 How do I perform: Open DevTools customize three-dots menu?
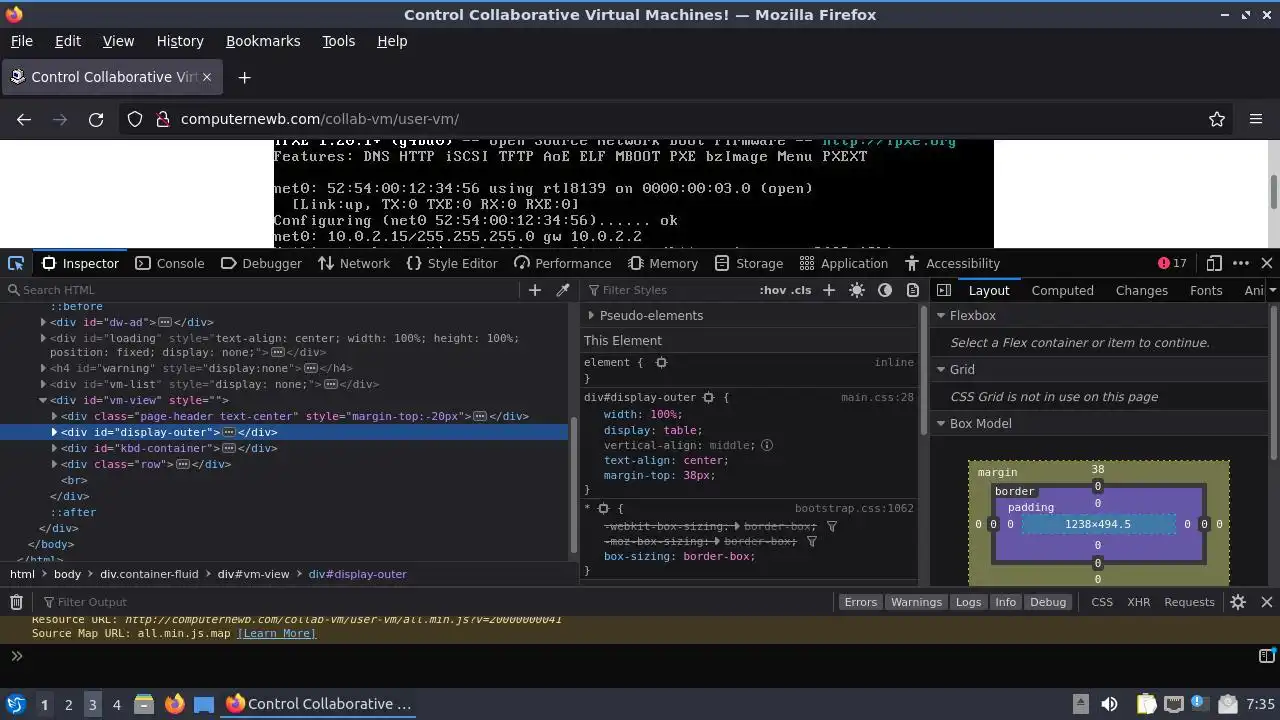(x=1241, y=263)
